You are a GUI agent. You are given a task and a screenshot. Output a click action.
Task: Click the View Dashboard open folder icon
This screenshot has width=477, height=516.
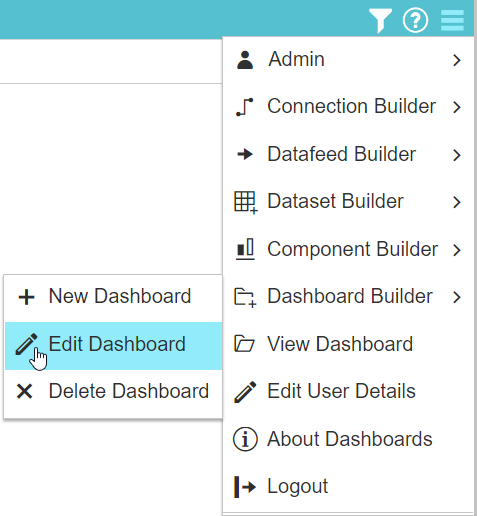tap(245, 344)
